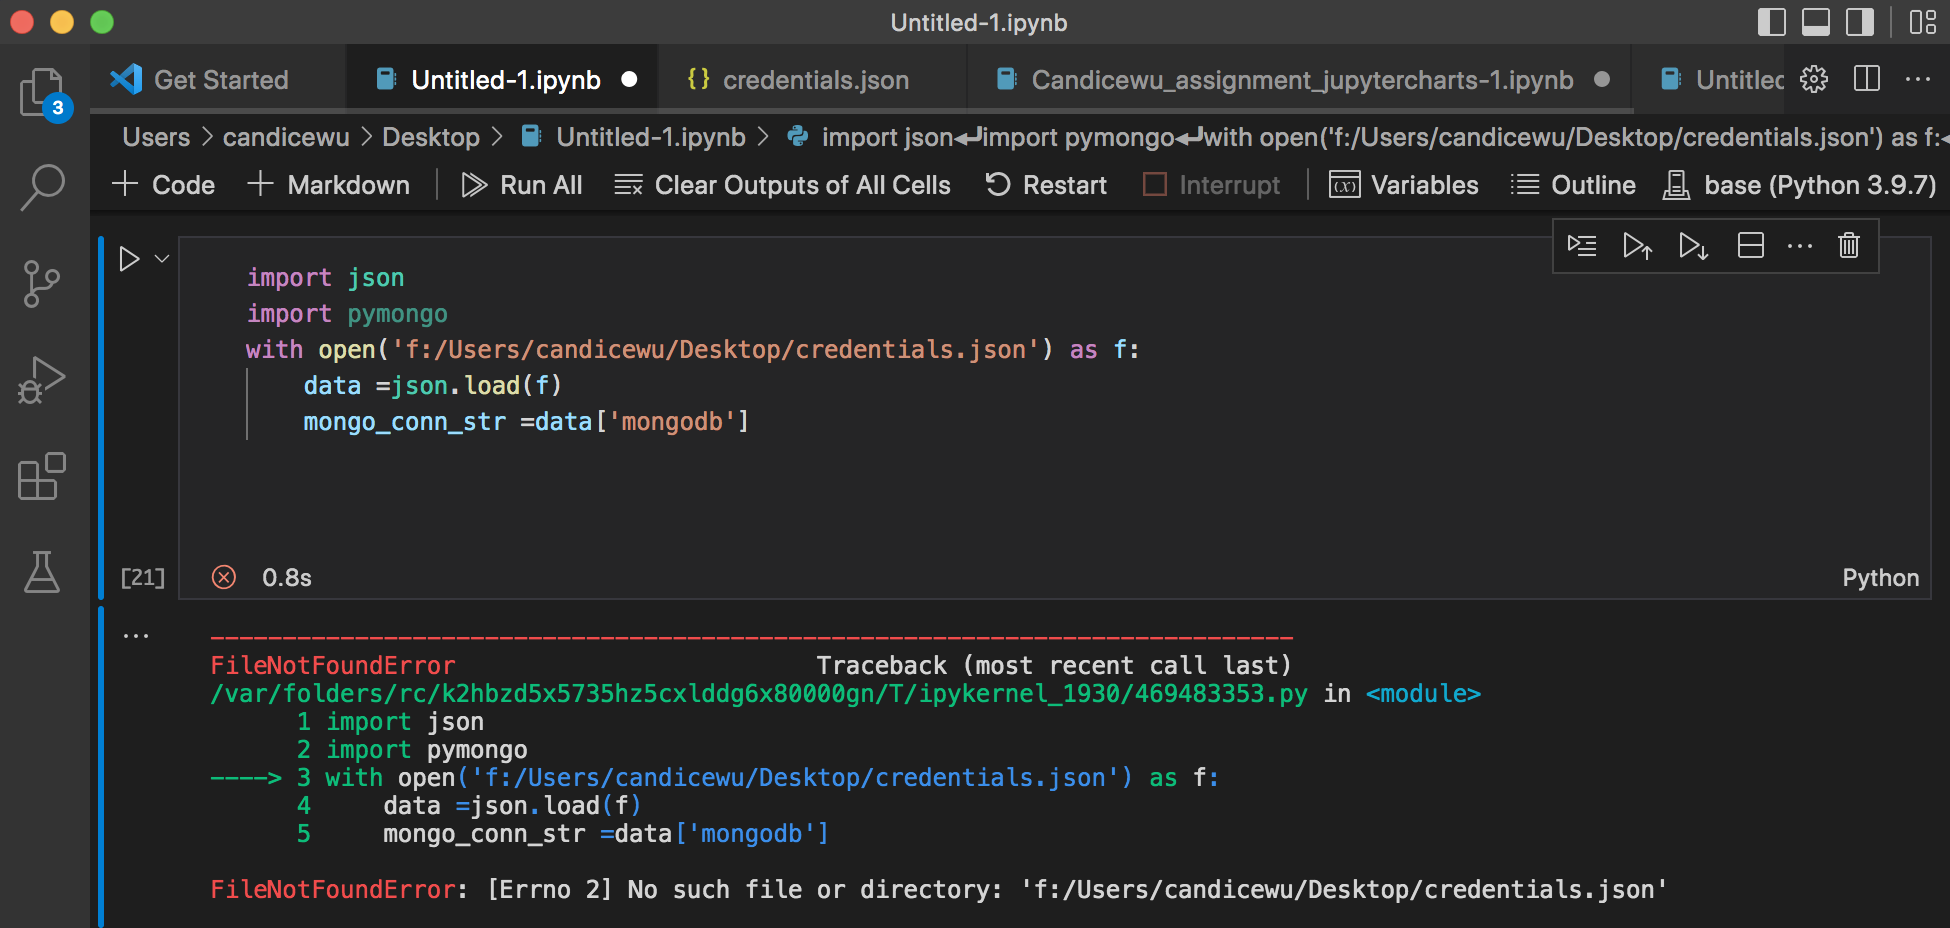Split cell icon in cell toolbar

1751,246
